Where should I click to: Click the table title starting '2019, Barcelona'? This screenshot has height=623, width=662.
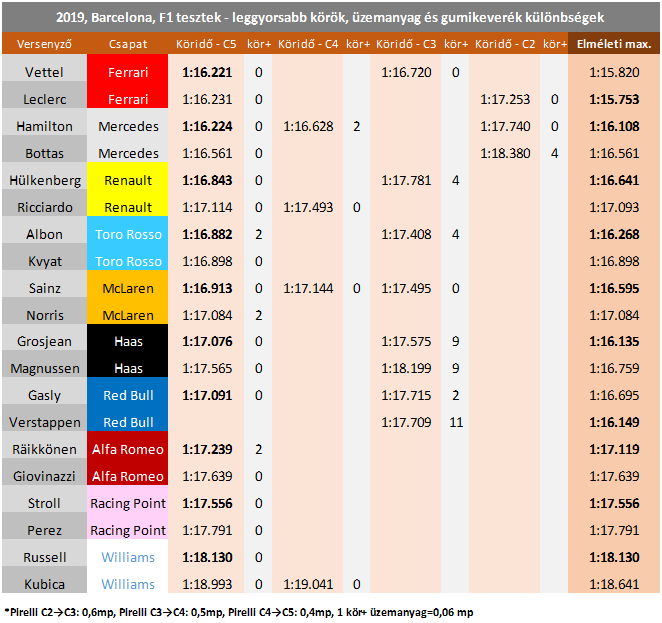(x=330, y=17)
